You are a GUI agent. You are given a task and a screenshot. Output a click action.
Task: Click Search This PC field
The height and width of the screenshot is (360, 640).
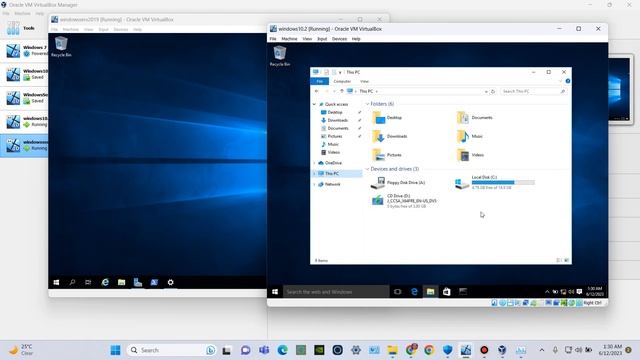pyautogui.click(x=534, y=91)
